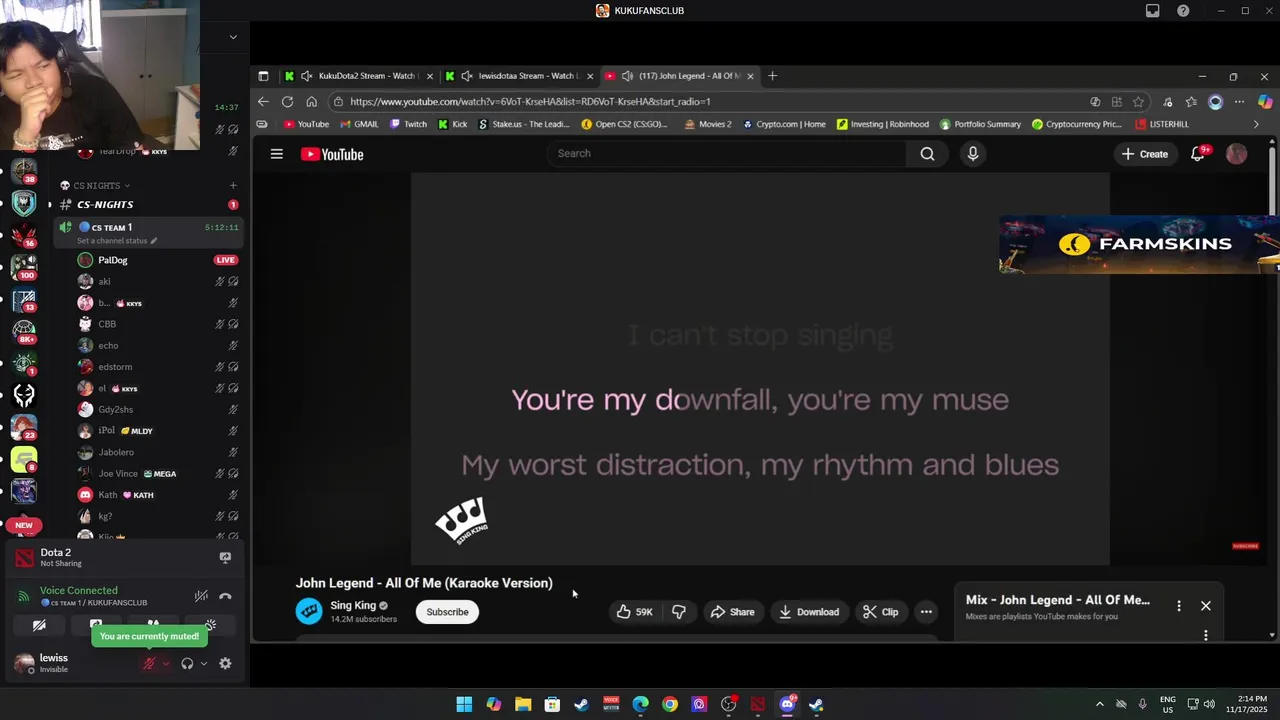Open Discord from the Windows taskbar

[787, 704]
